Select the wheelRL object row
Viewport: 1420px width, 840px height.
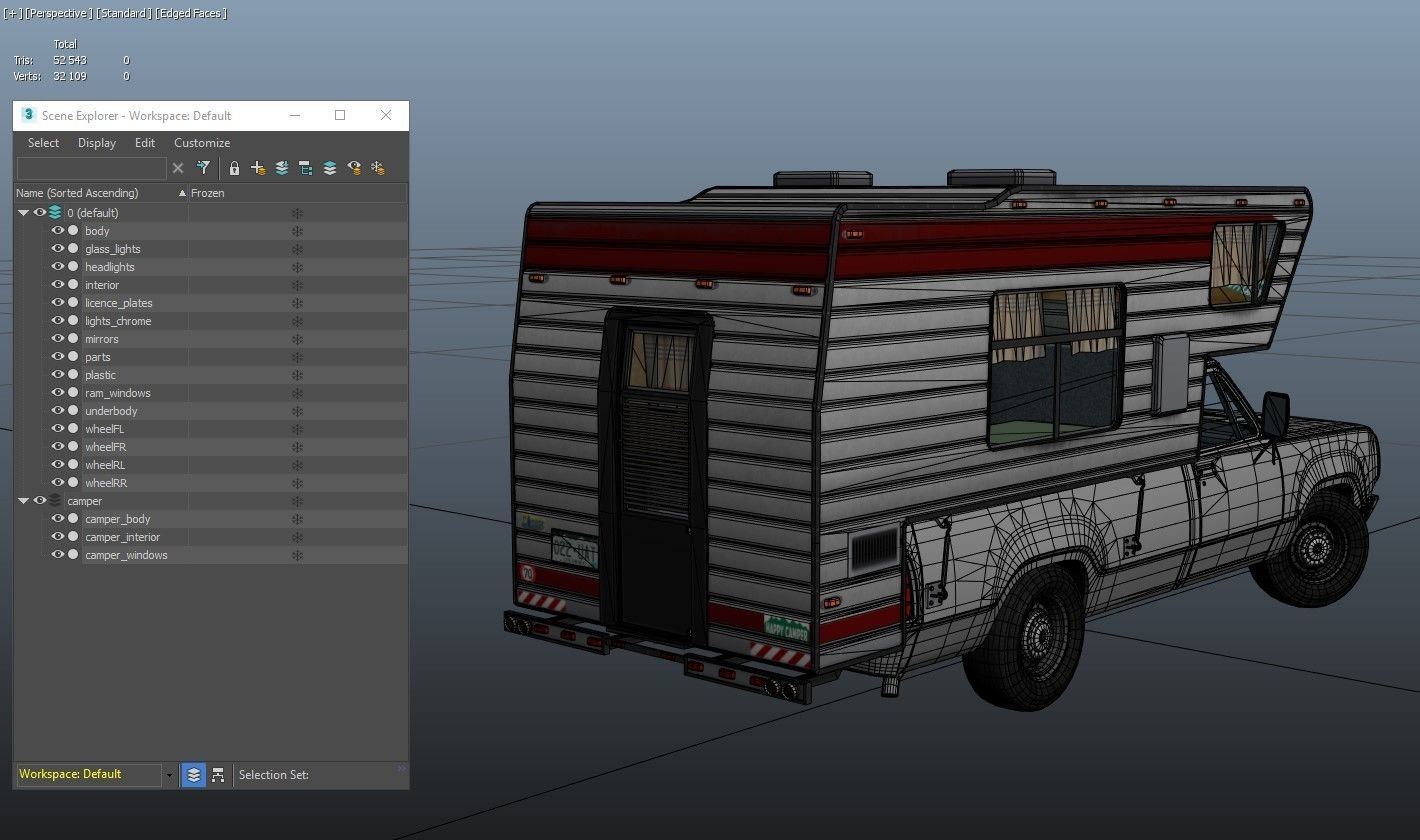(x=105, y=465)
